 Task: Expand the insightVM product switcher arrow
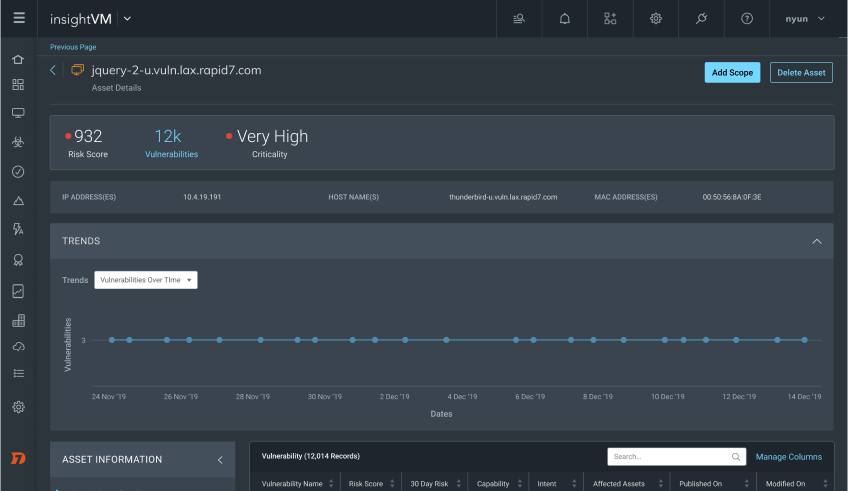[x=127, y=19]
